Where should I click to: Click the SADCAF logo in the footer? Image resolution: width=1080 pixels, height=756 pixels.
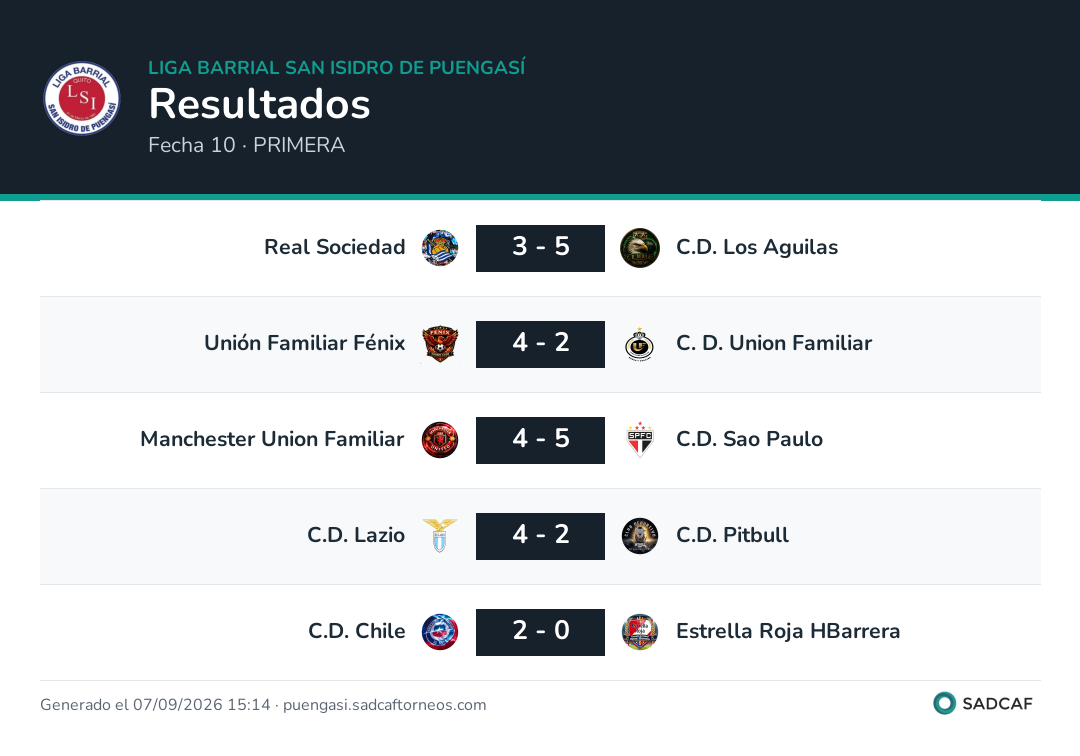[x=983, y=703]
